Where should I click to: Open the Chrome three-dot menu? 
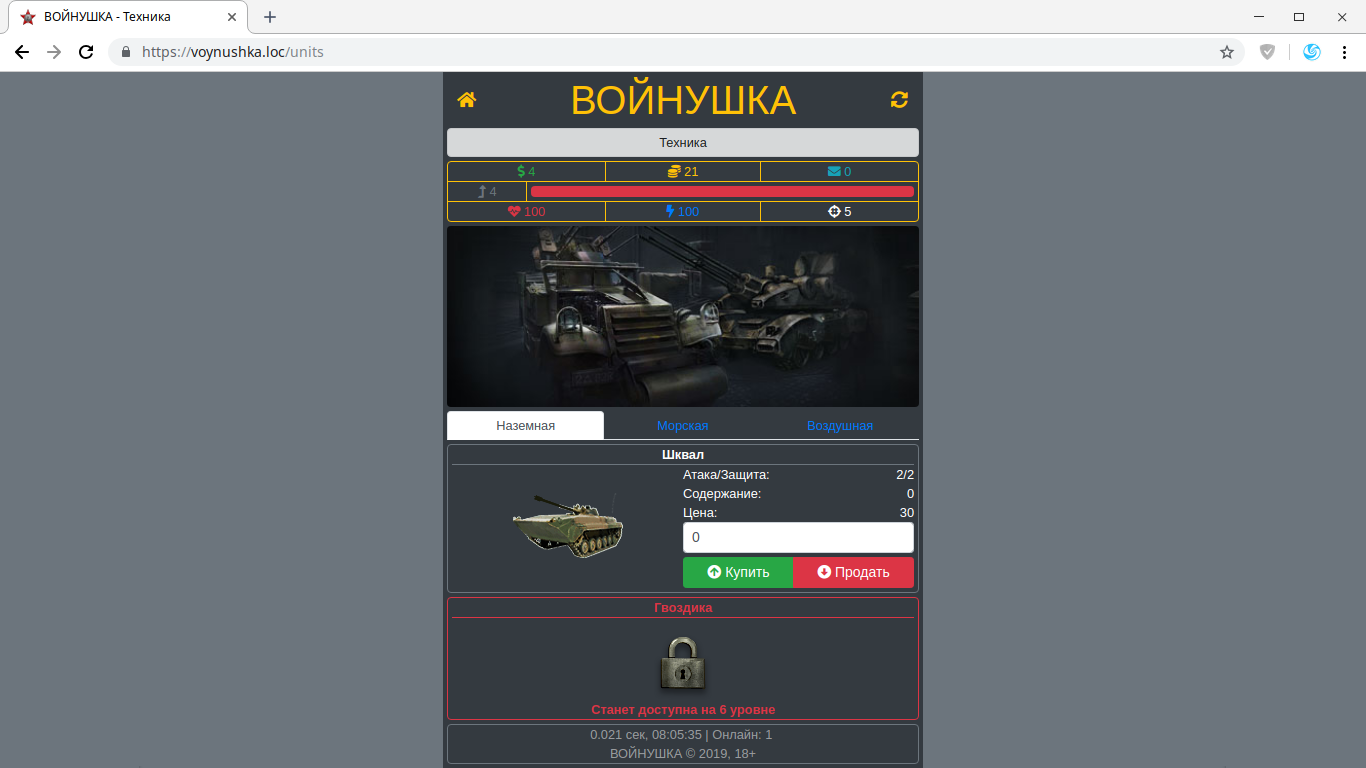click(x=1344, y=52)
